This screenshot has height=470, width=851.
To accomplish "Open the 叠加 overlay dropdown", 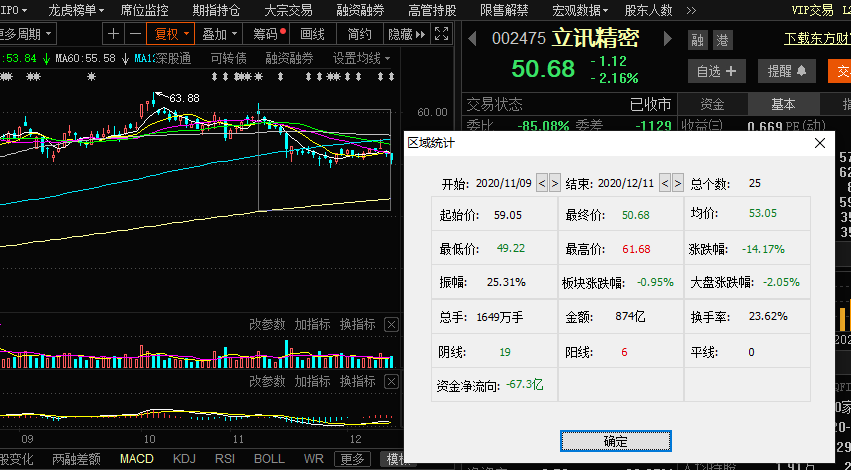I will tap(219, 34).
